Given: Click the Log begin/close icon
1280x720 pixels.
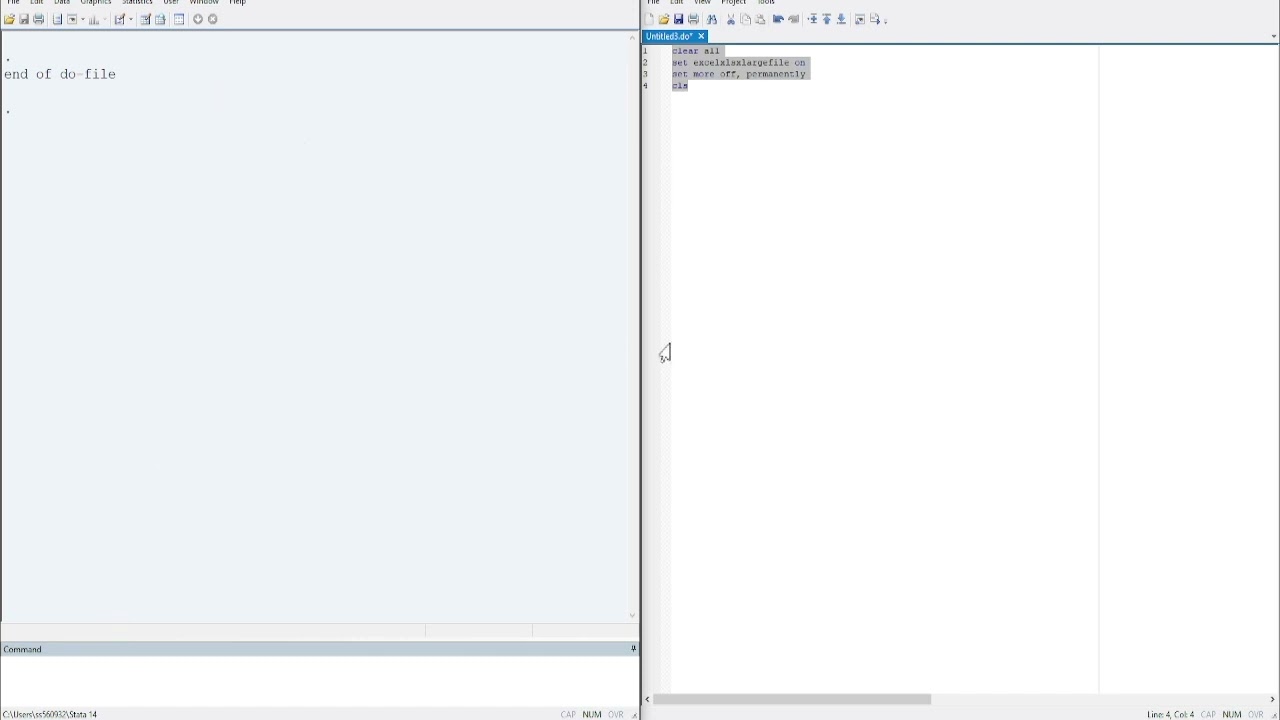Looking at the screenshot, I should point(57,19).
